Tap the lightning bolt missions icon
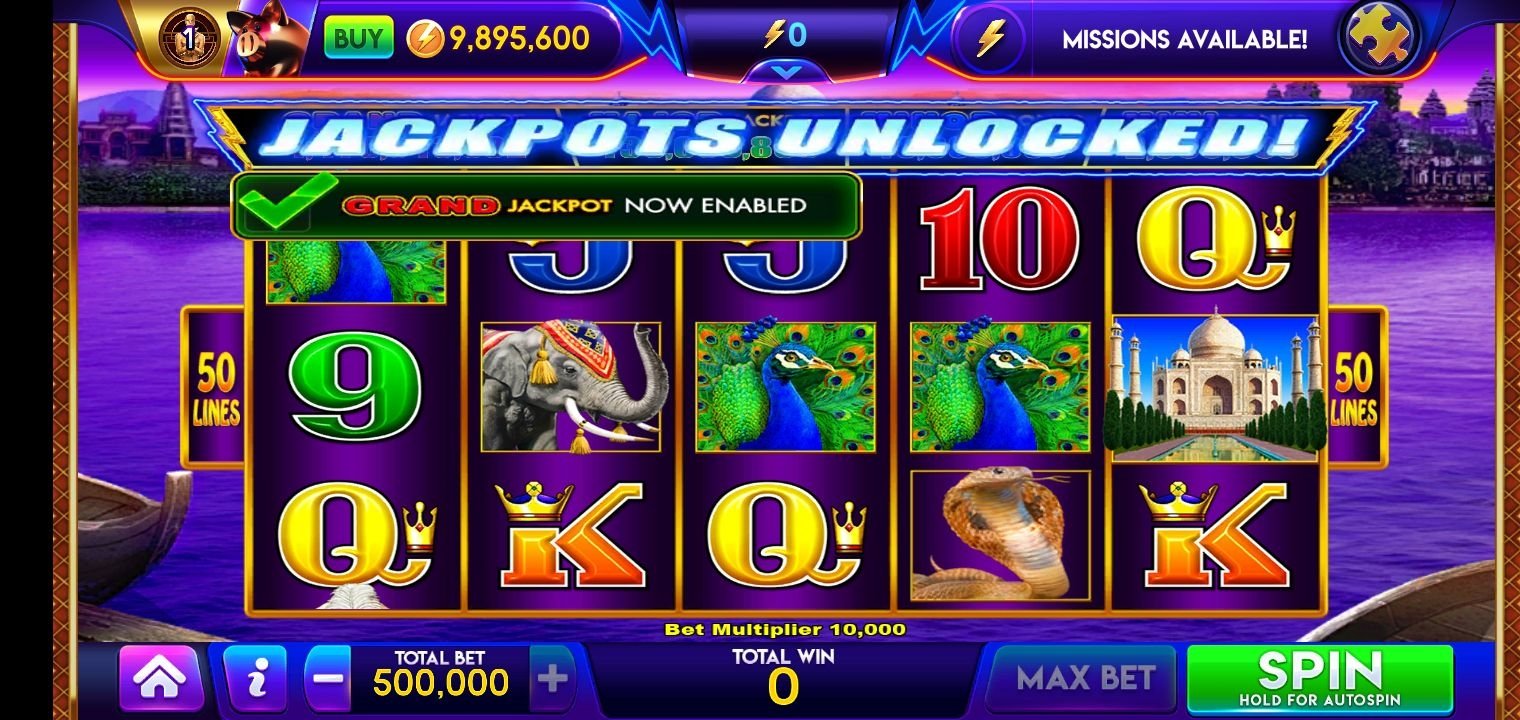 tap(990, 39)
